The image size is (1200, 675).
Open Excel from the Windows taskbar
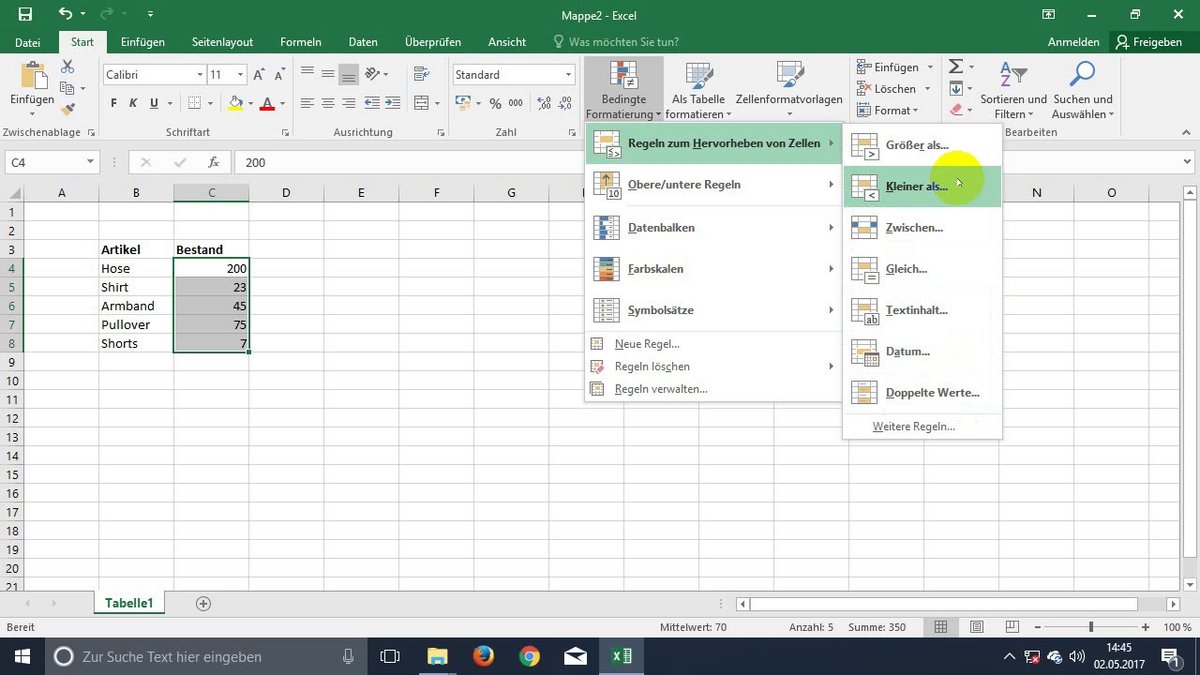tap(621, 656)
